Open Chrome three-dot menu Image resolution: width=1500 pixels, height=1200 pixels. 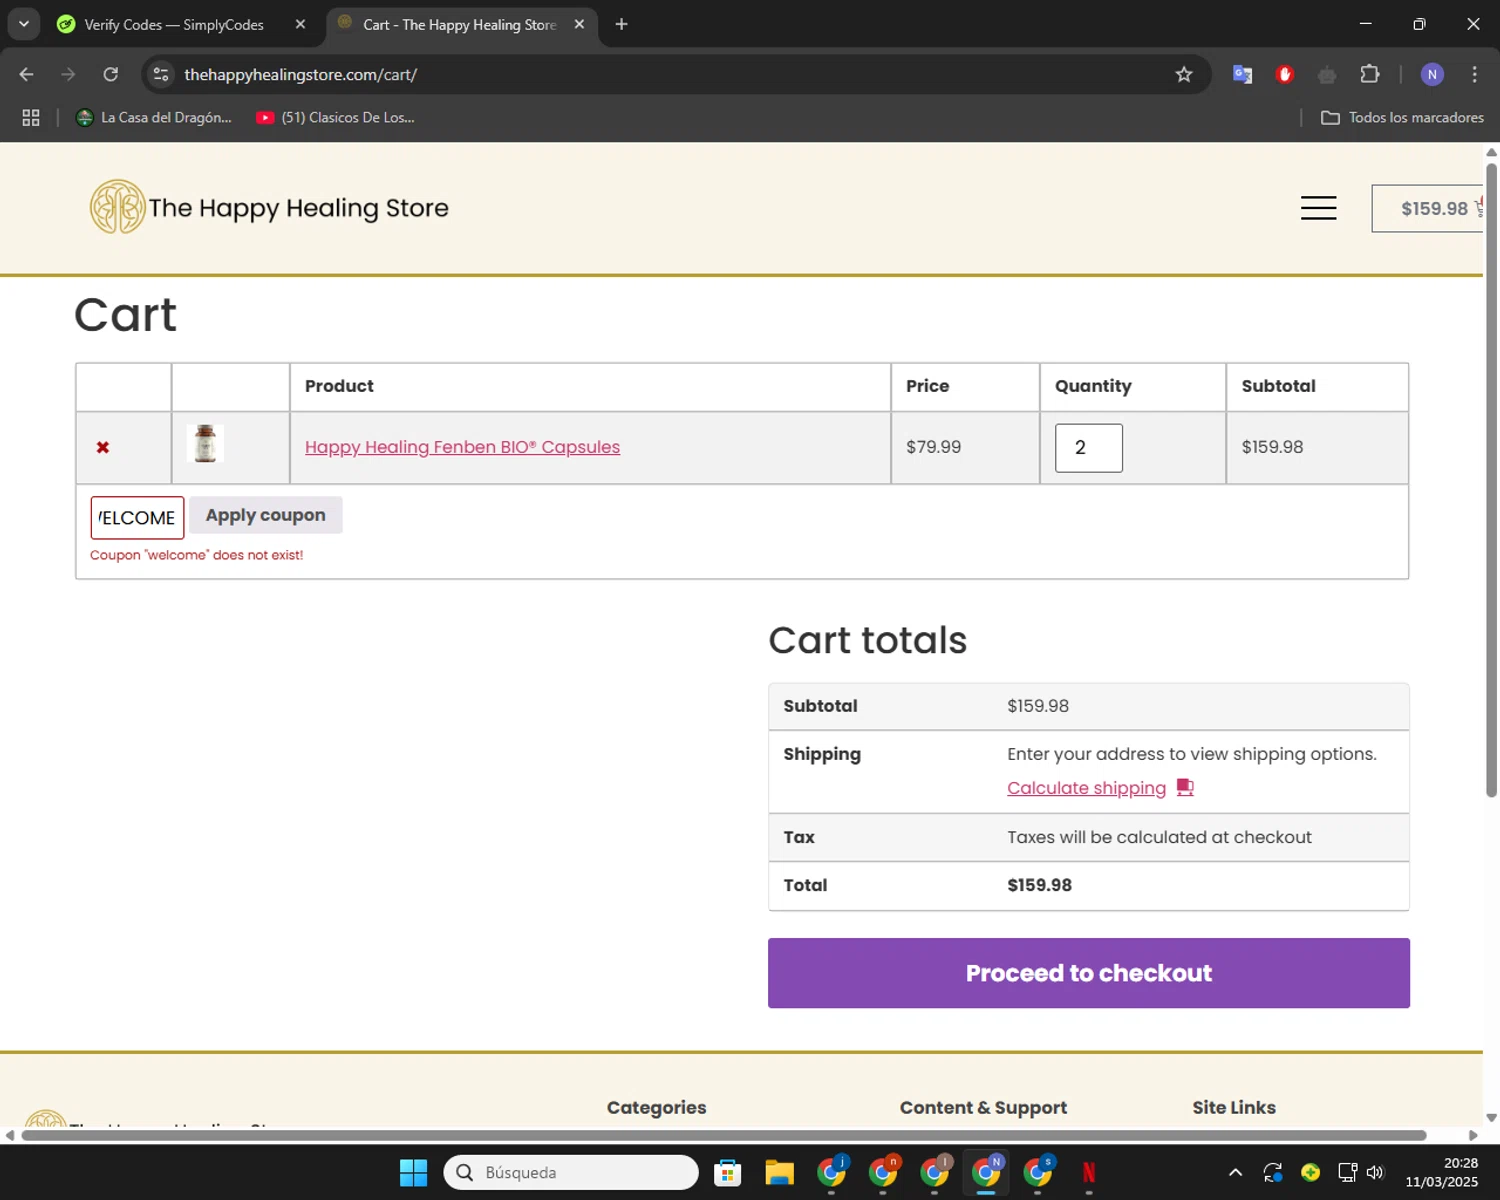(1474, 74)
